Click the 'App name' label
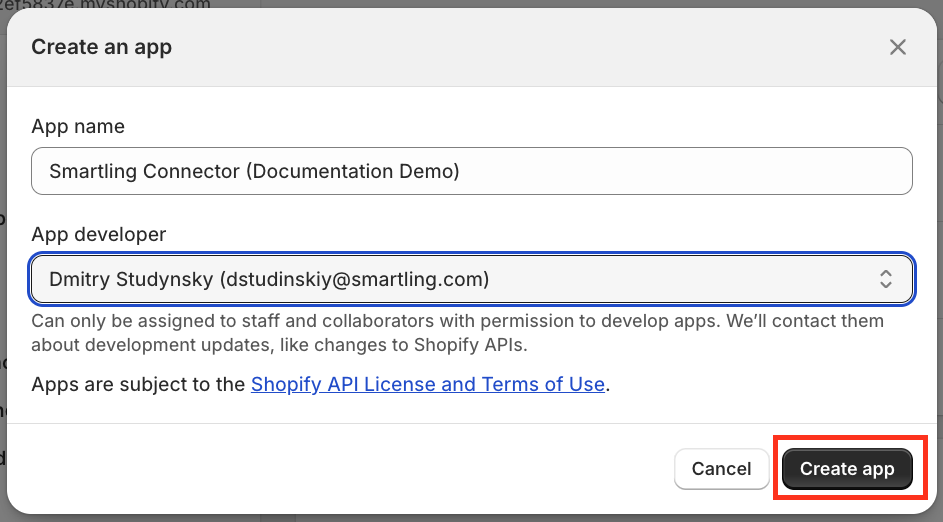 click(78, 126)
